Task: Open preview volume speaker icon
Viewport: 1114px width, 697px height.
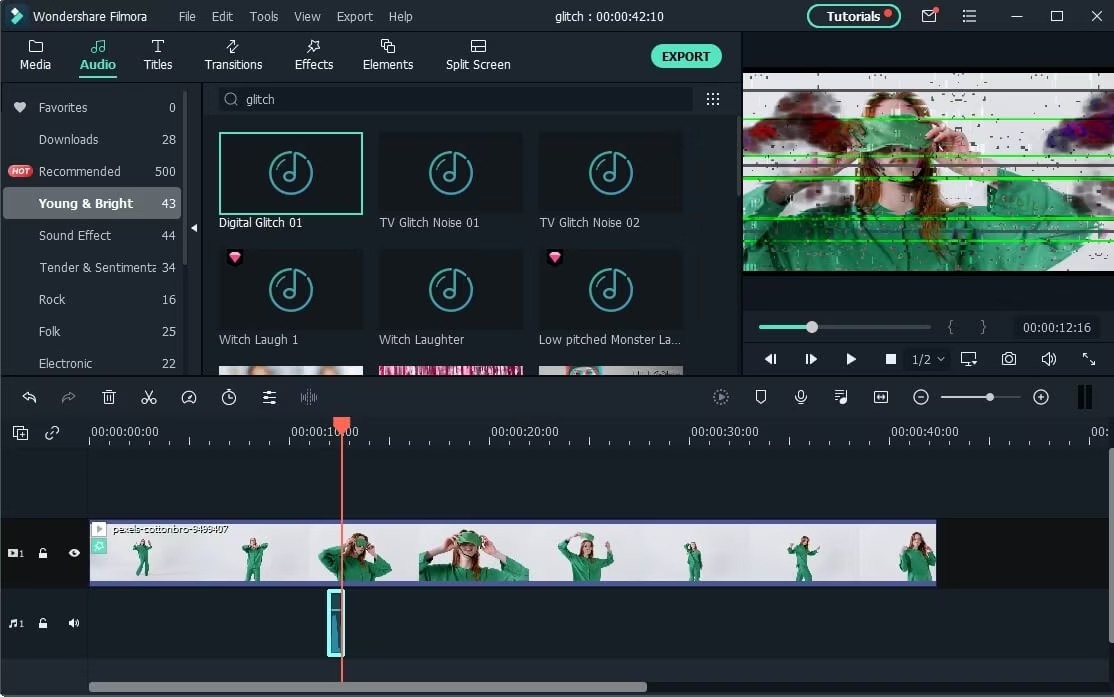Action: pyautogui.click(x=1049, y=359)
